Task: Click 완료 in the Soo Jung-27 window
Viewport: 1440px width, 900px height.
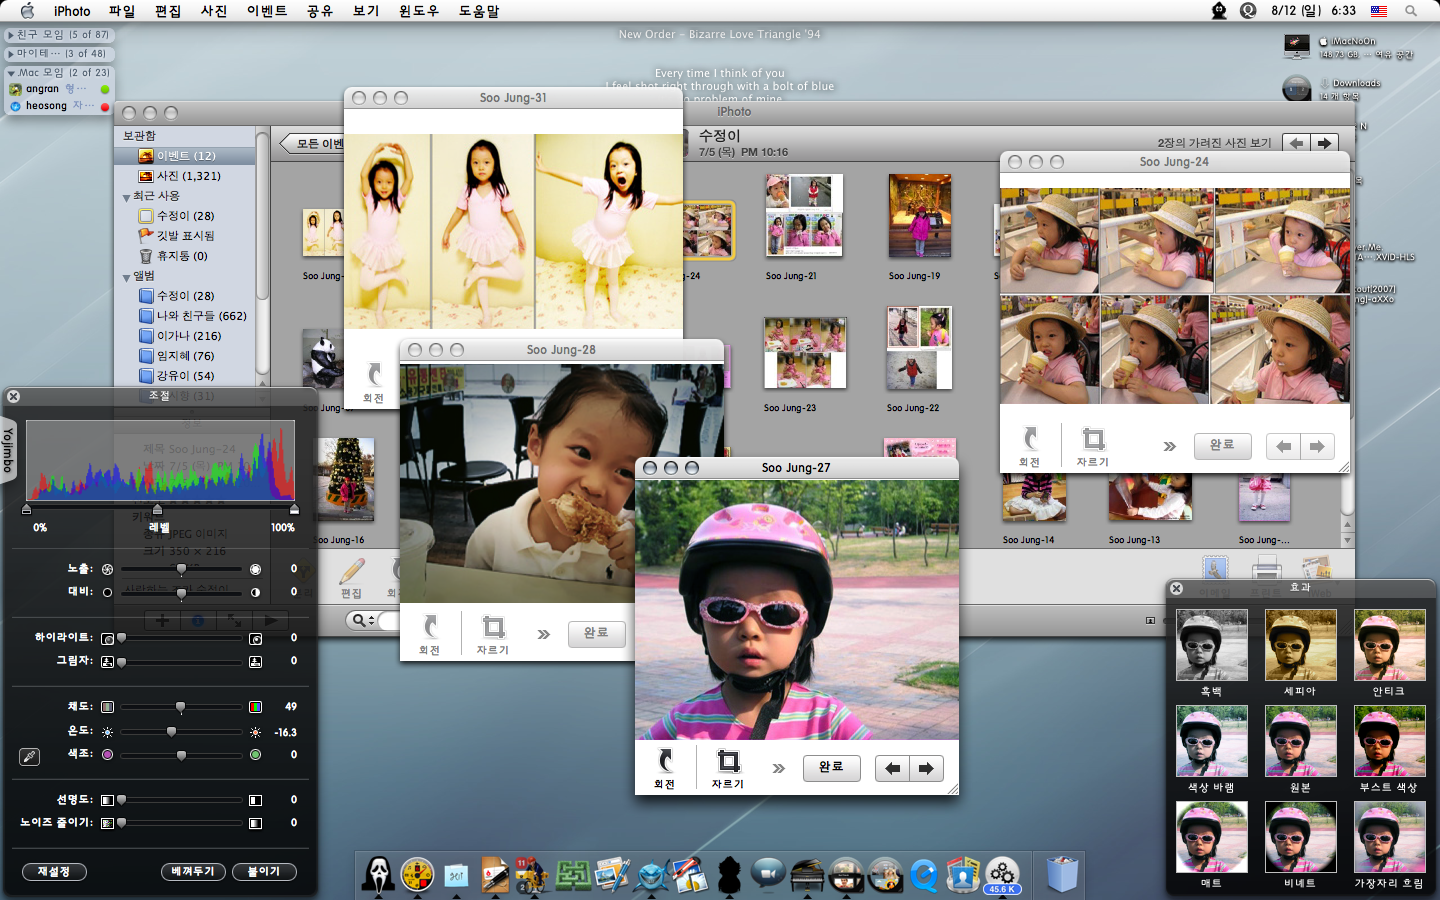Action: click(x=831, y=767)
